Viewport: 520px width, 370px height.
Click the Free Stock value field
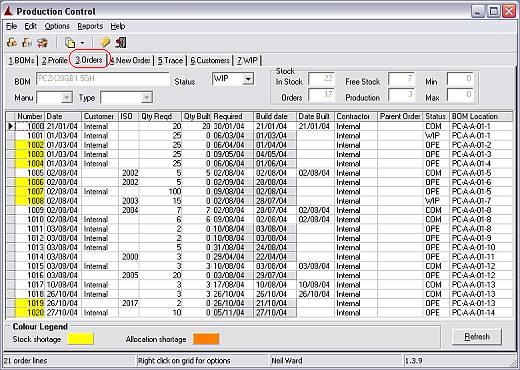pyautogui.click(x=401, y=79)
